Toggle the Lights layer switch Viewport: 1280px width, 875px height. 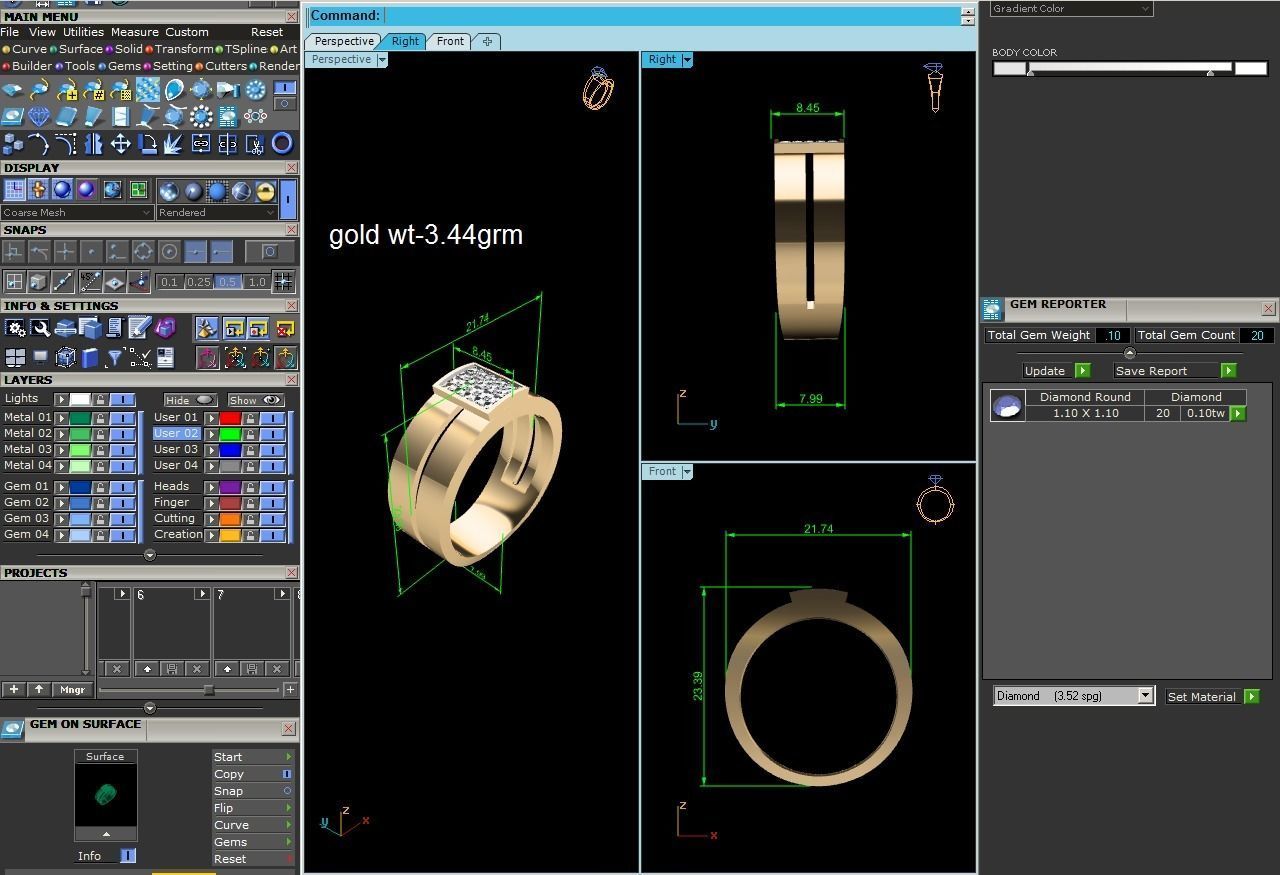click(x=122, y=399)
